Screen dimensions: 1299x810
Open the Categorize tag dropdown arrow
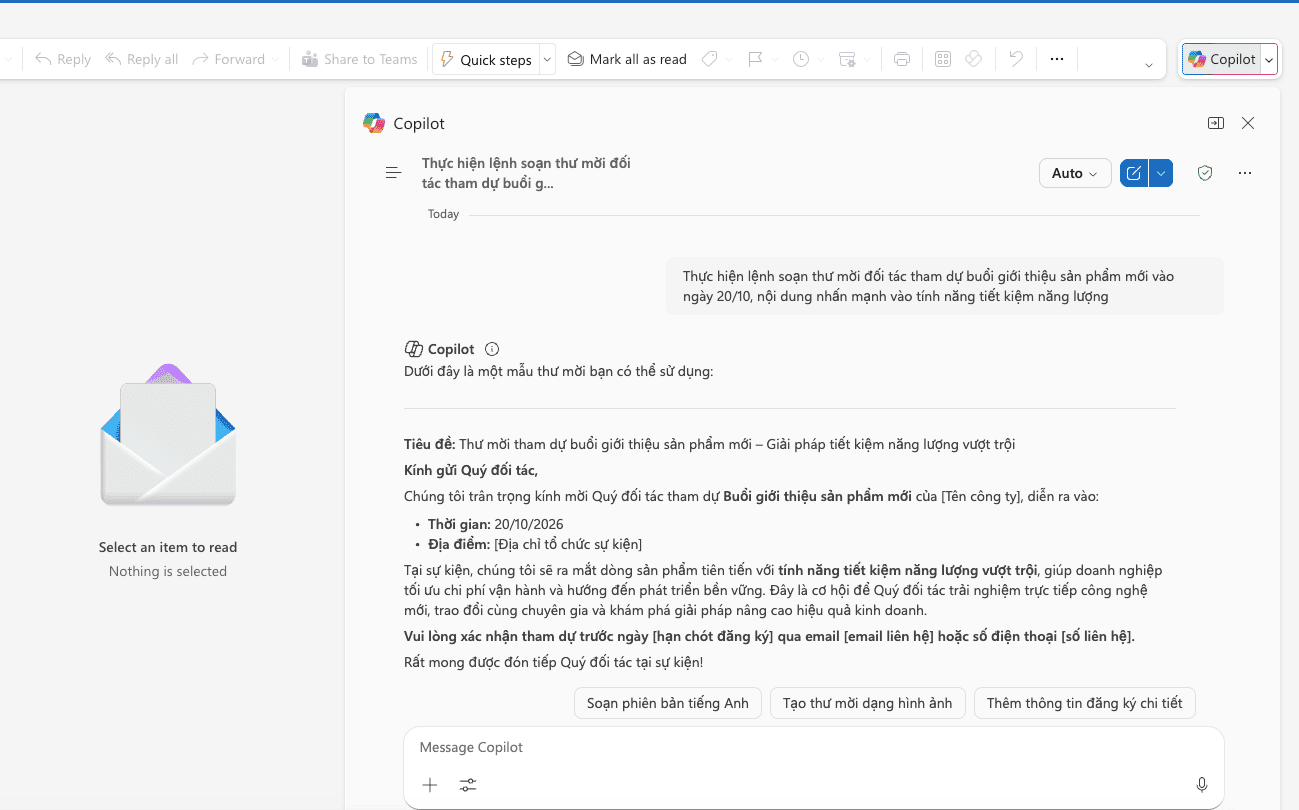pos(728,59)
